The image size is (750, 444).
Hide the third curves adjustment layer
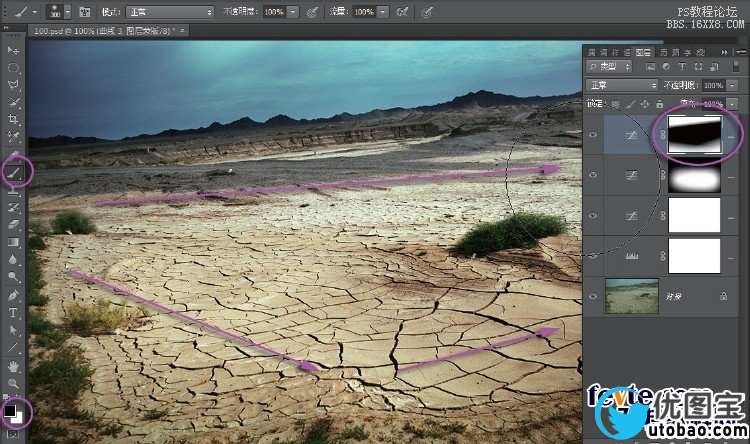(593, 216)
